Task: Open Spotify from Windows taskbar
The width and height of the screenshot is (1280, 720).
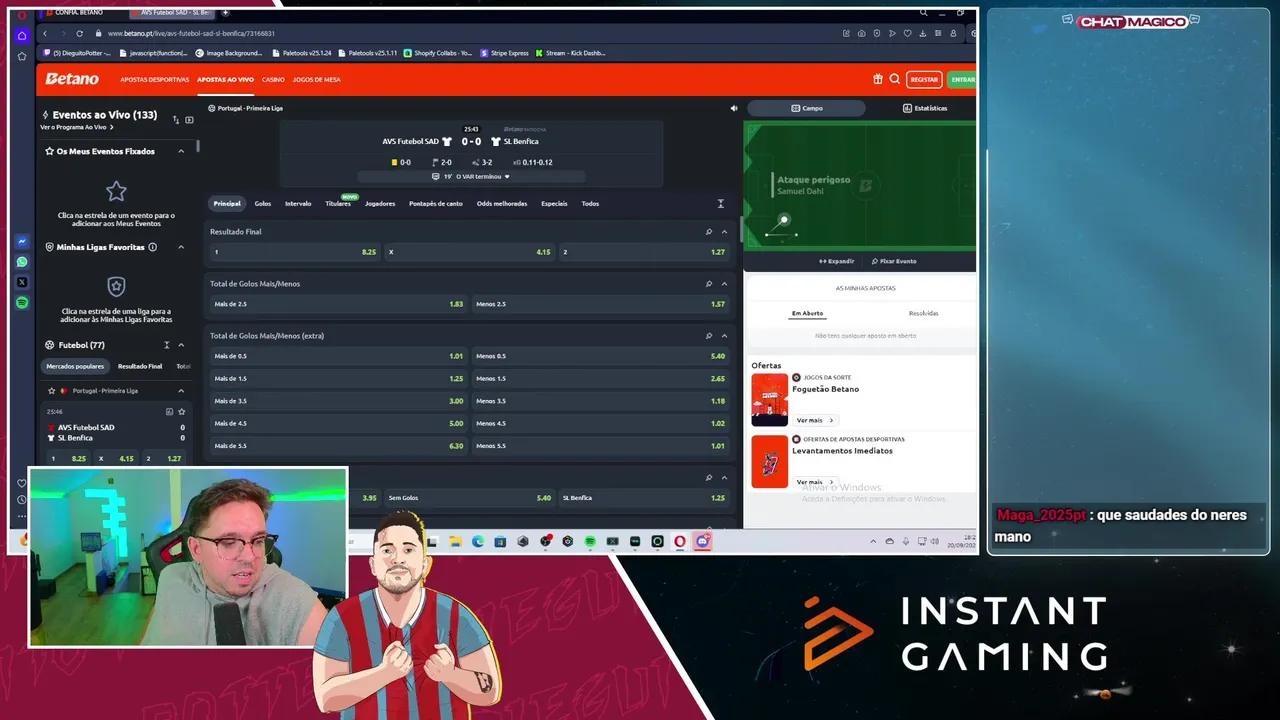Action: point(590,541)
